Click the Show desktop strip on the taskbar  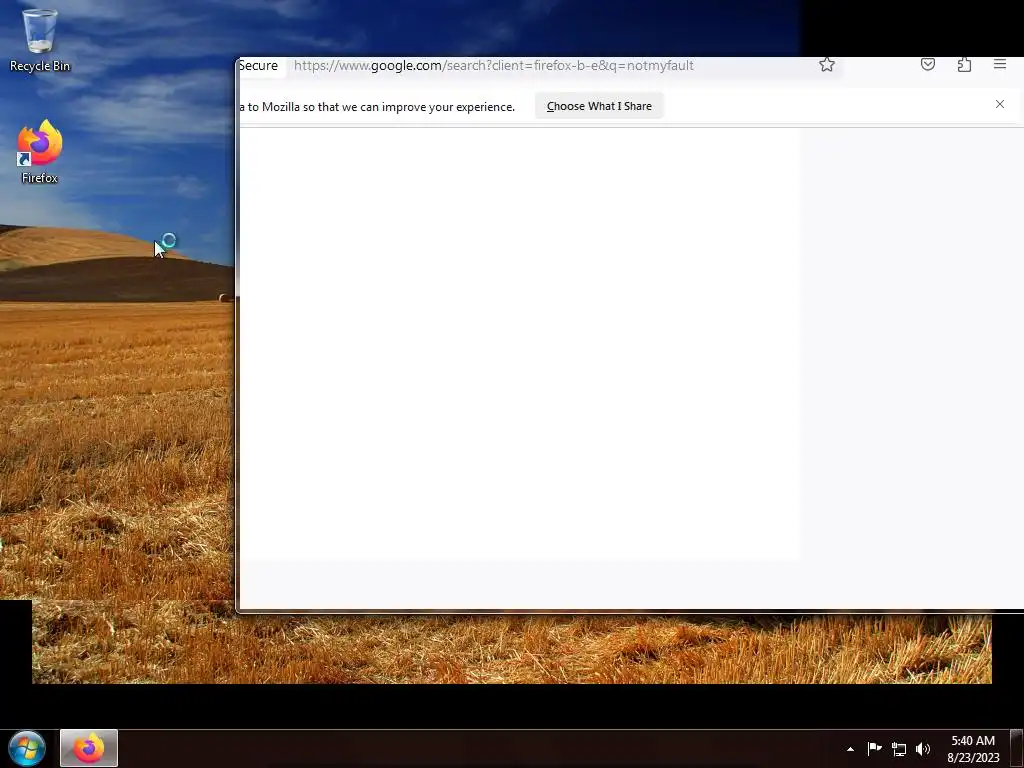point(1017,748)
